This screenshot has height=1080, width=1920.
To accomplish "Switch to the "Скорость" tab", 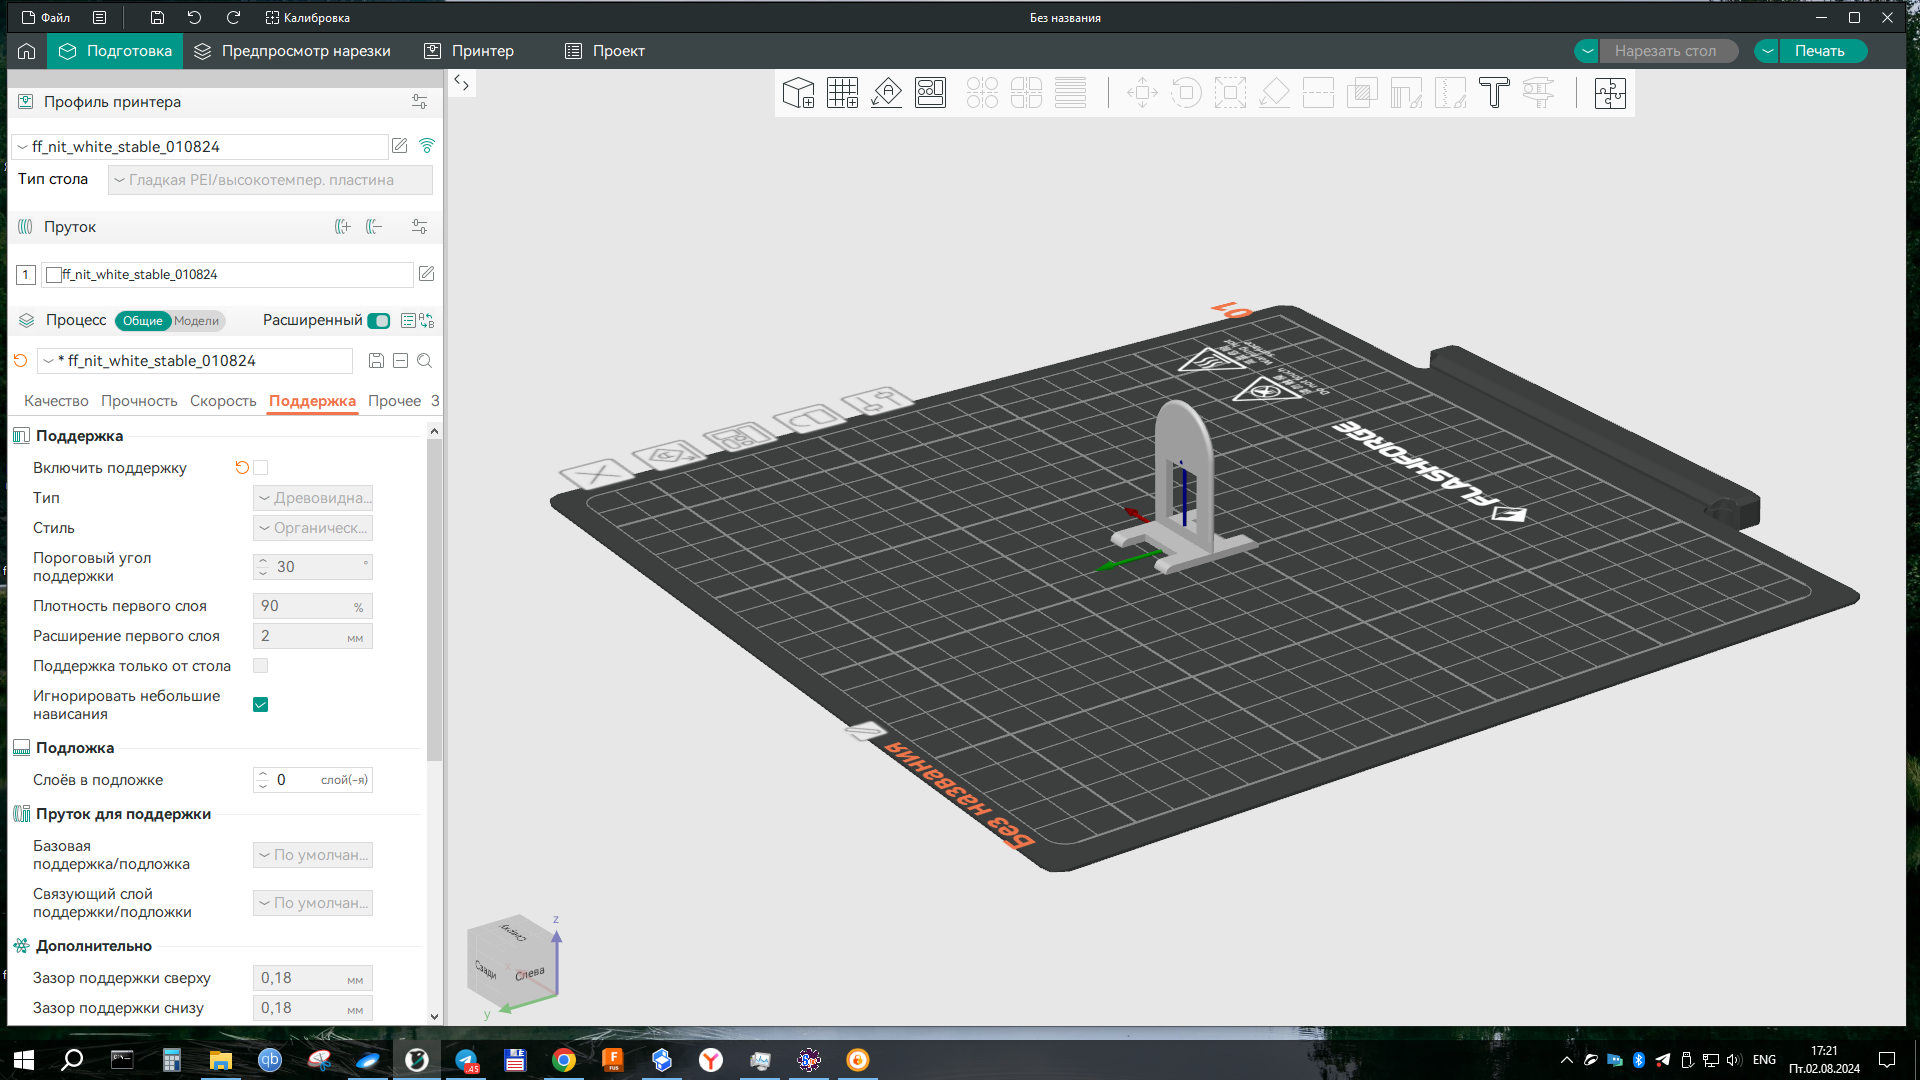I will coord(223,401).
